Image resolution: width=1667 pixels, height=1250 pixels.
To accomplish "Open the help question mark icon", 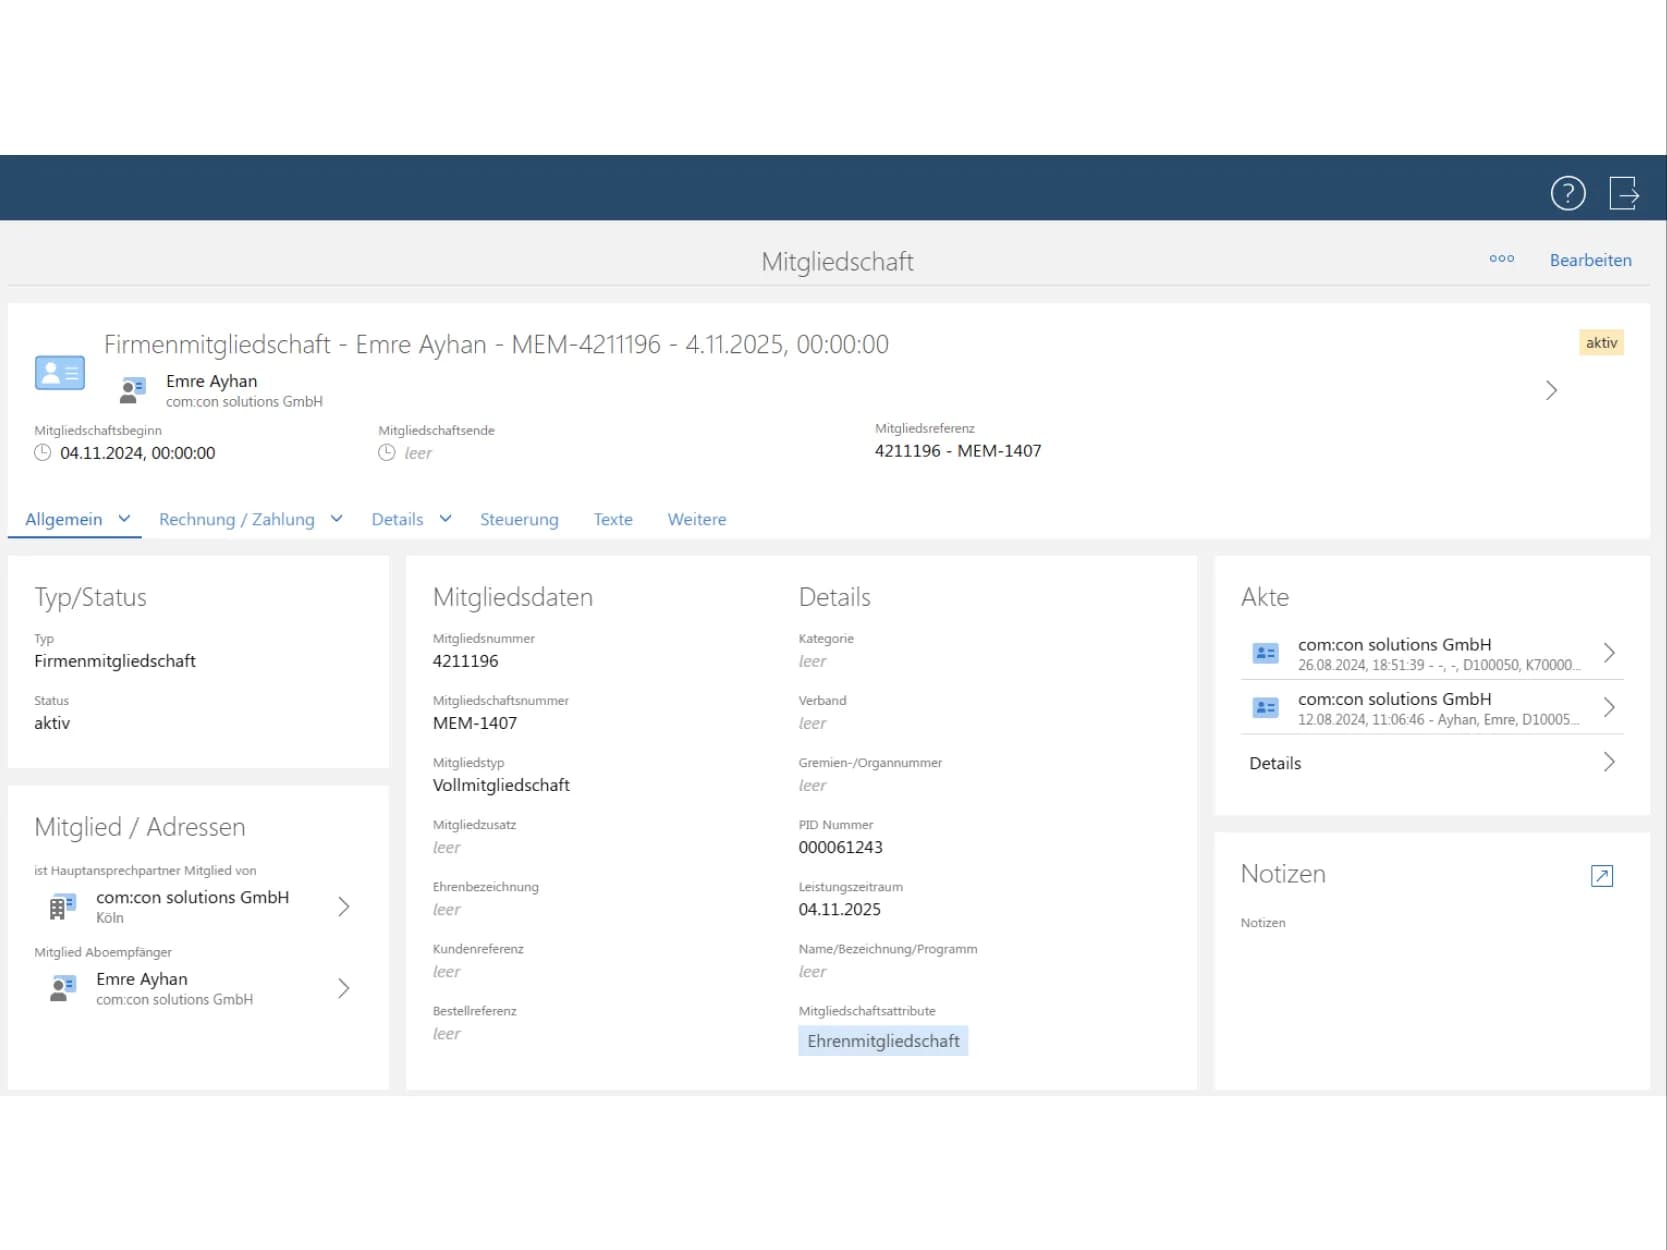I will [x=1567, y=193].
